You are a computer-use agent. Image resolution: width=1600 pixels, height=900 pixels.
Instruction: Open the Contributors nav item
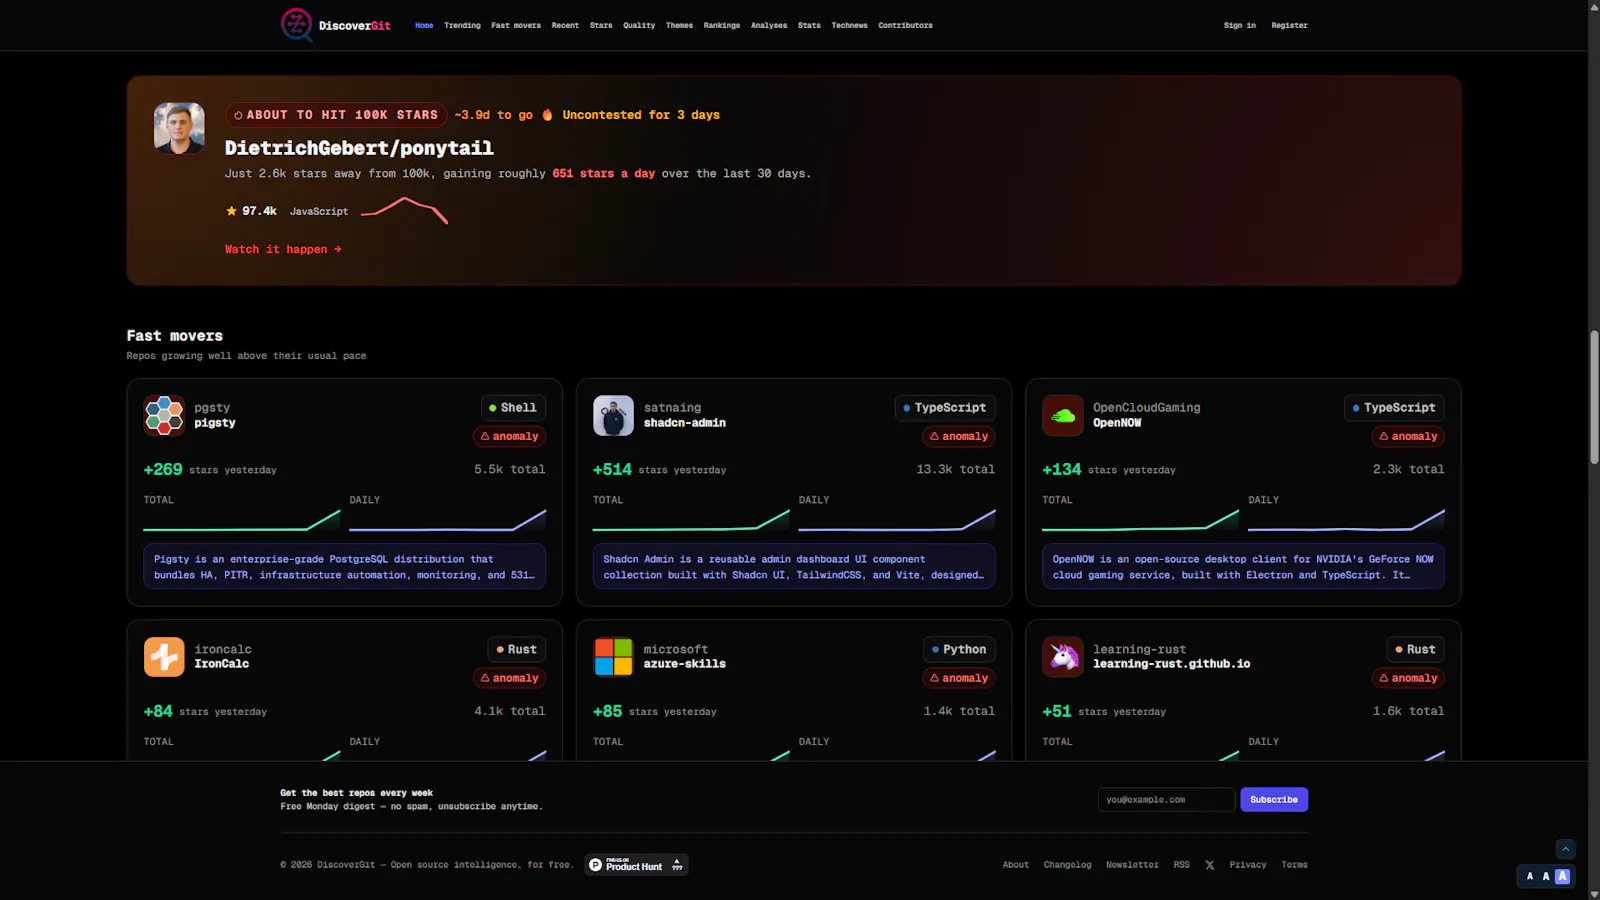[x=905, y=25]
